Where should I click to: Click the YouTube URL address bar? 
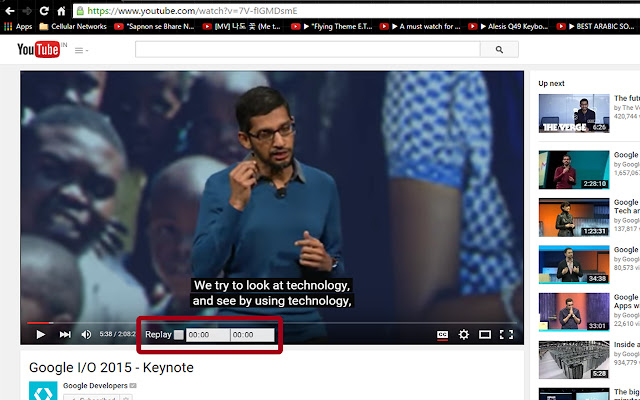[355, 11]
